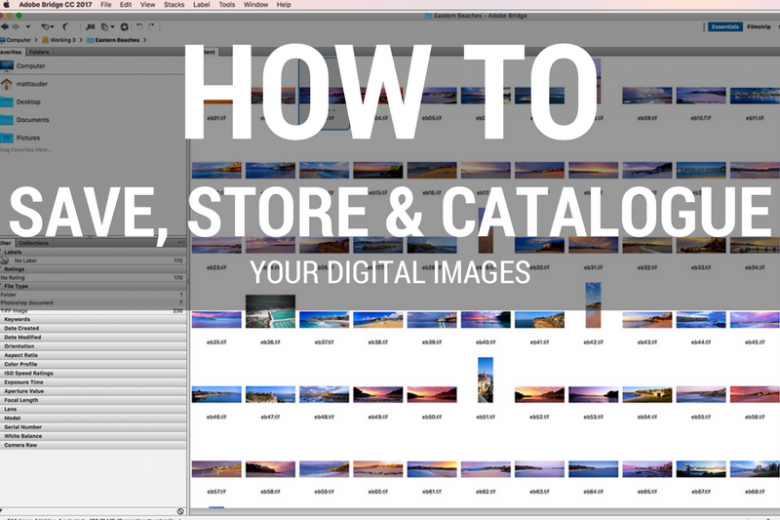
Task: Click the Forward navigation arrow
Action: point(16,27)
